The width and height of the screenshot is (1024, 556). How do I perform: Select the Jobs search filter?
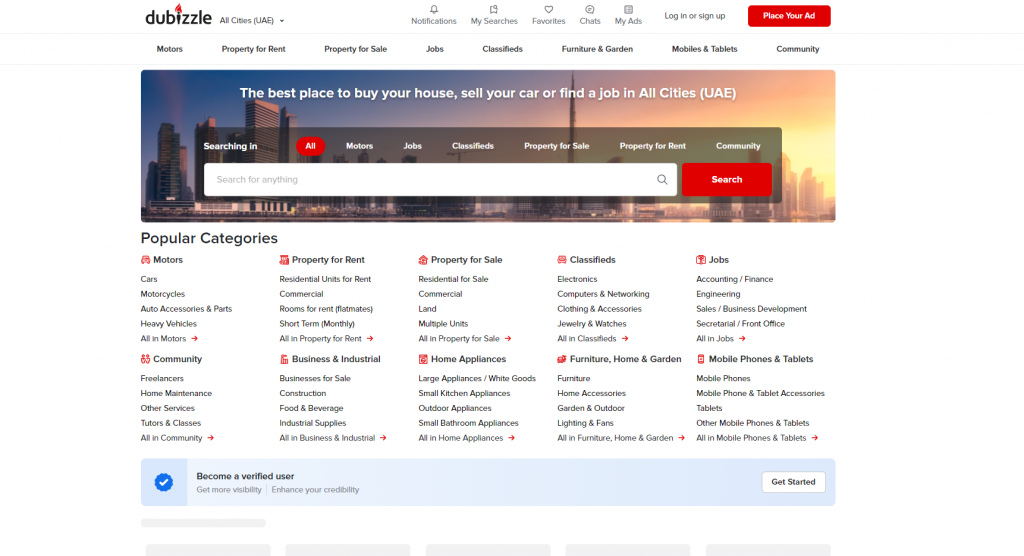412,146
